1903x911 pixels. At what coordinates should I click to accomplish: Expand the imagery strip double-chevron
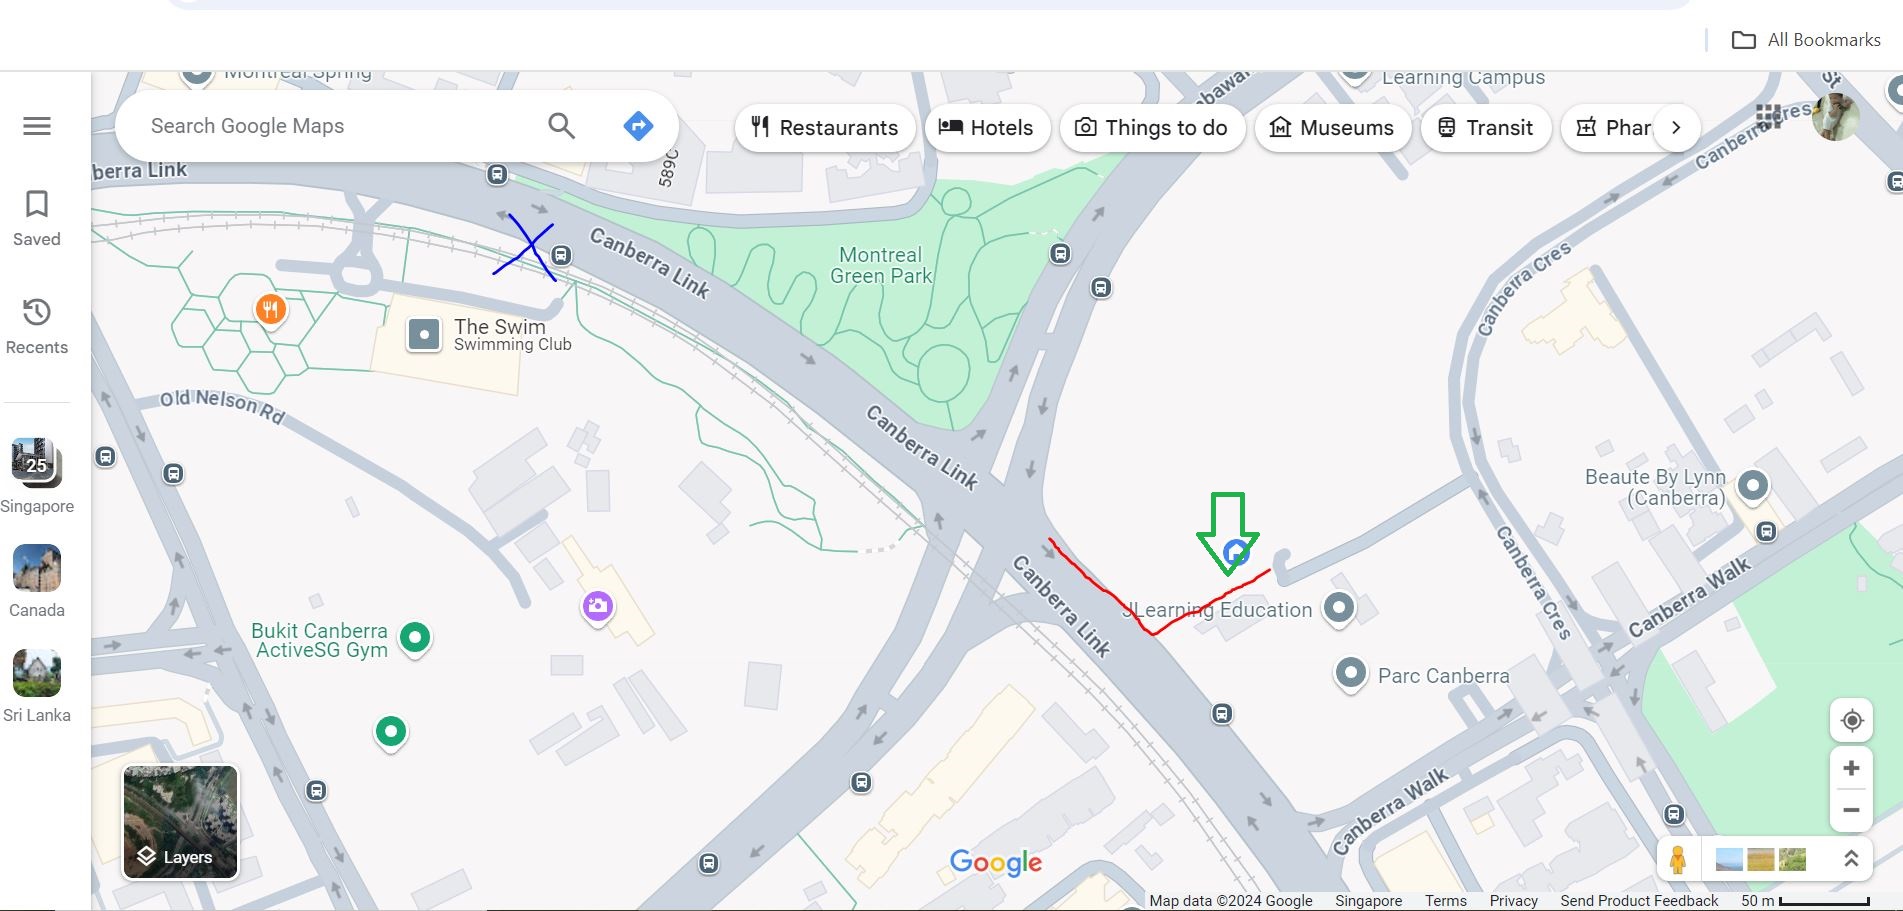(x=1851, y=859)
